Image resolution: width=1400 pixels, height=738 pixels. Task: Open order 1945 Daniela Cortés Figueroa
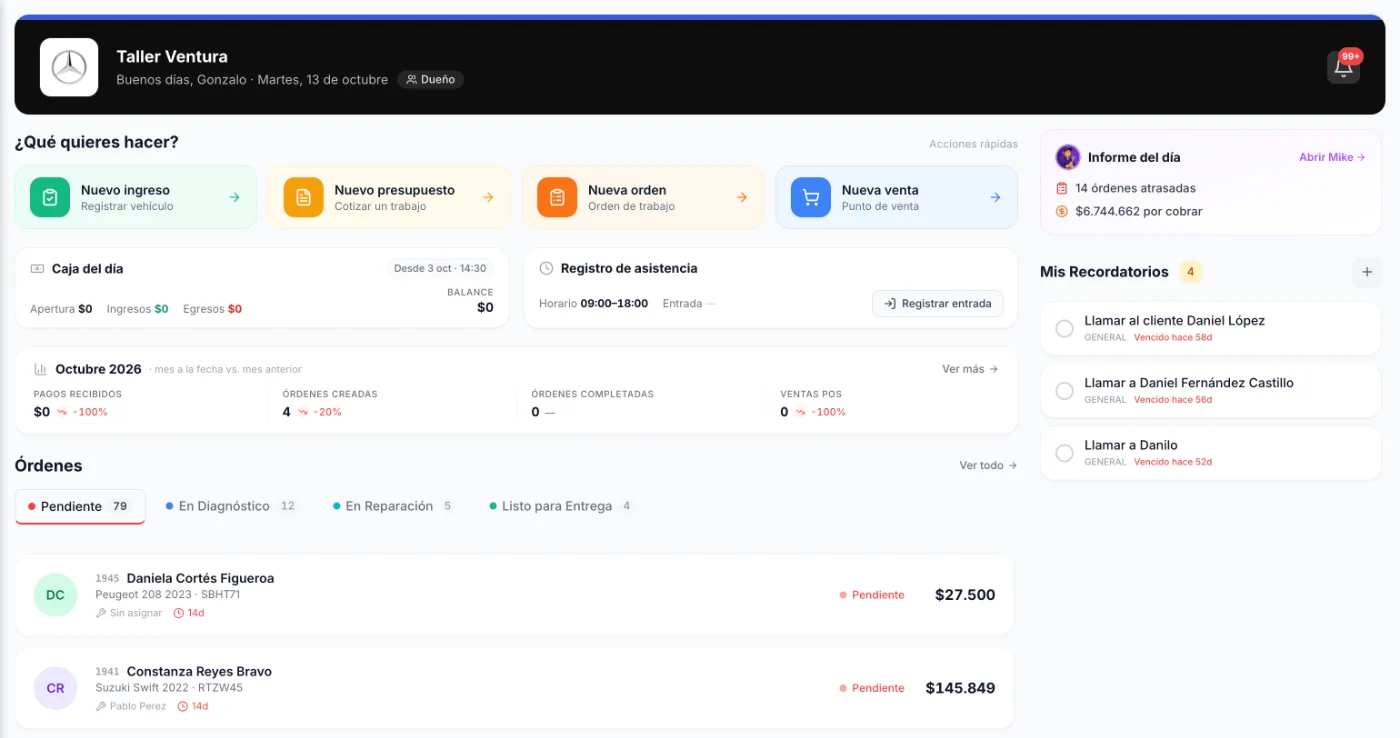click(514, 595)
